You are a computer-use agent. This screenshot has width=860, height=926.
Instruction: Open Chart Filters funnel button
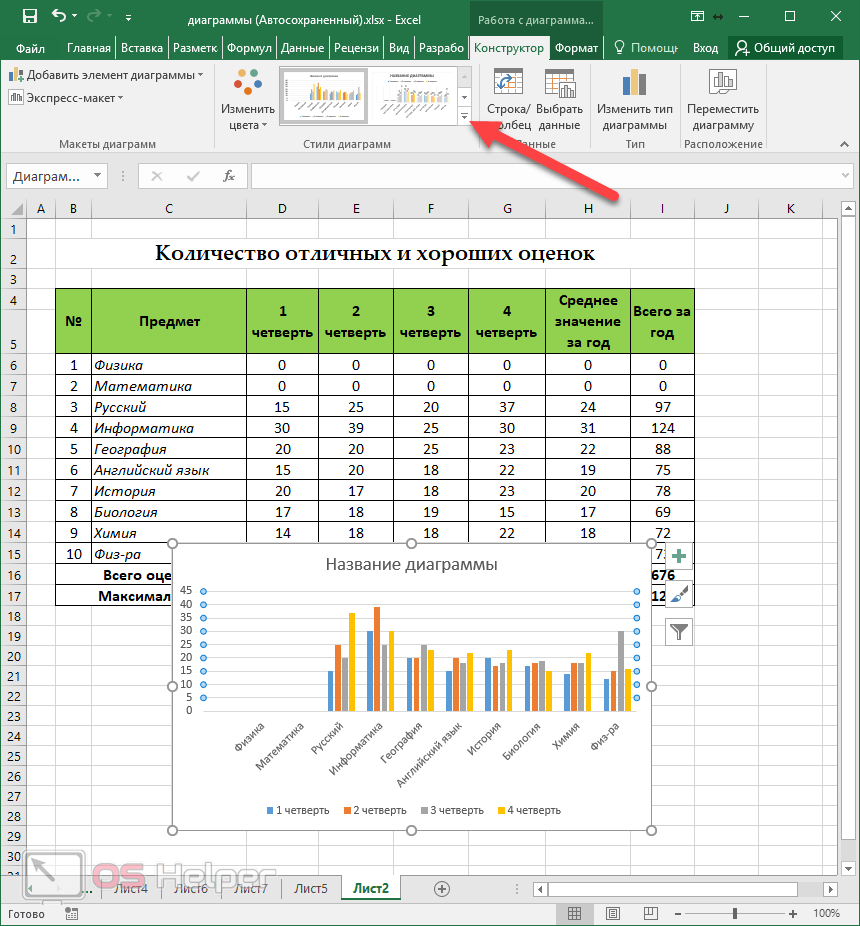point(679,631)
